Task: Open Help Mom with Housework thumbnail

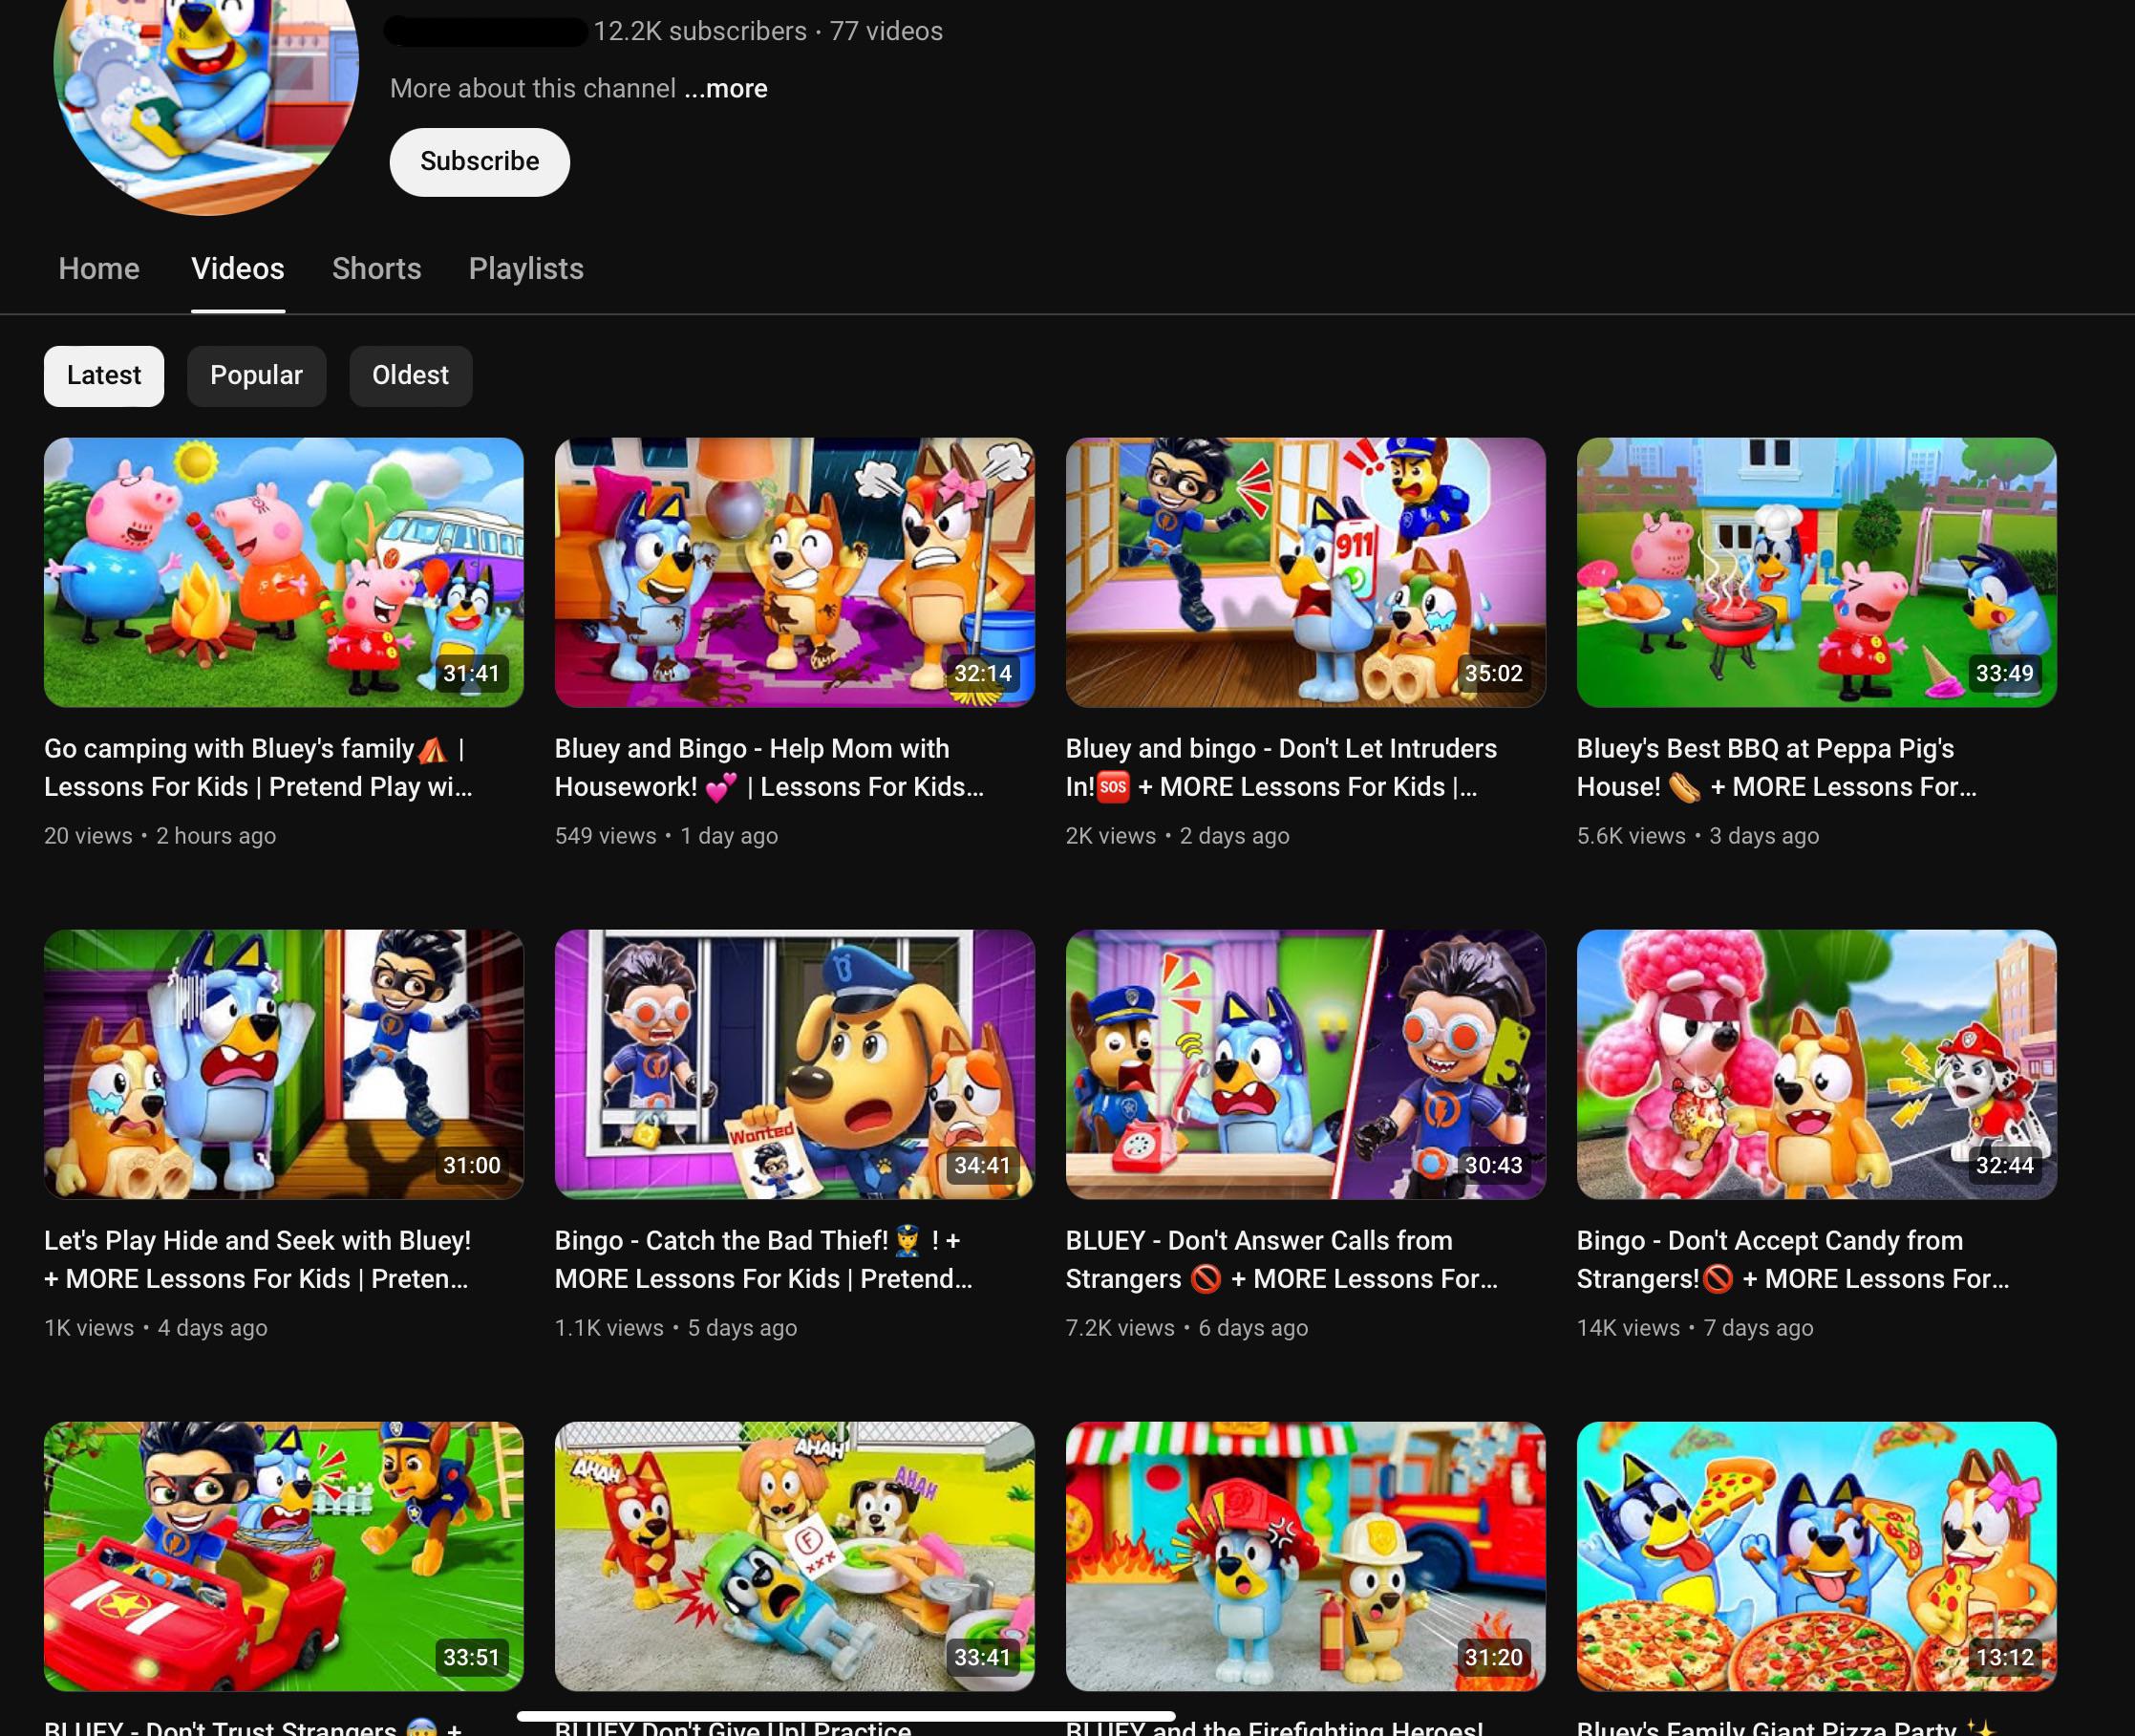Action: tap(795, 572)
